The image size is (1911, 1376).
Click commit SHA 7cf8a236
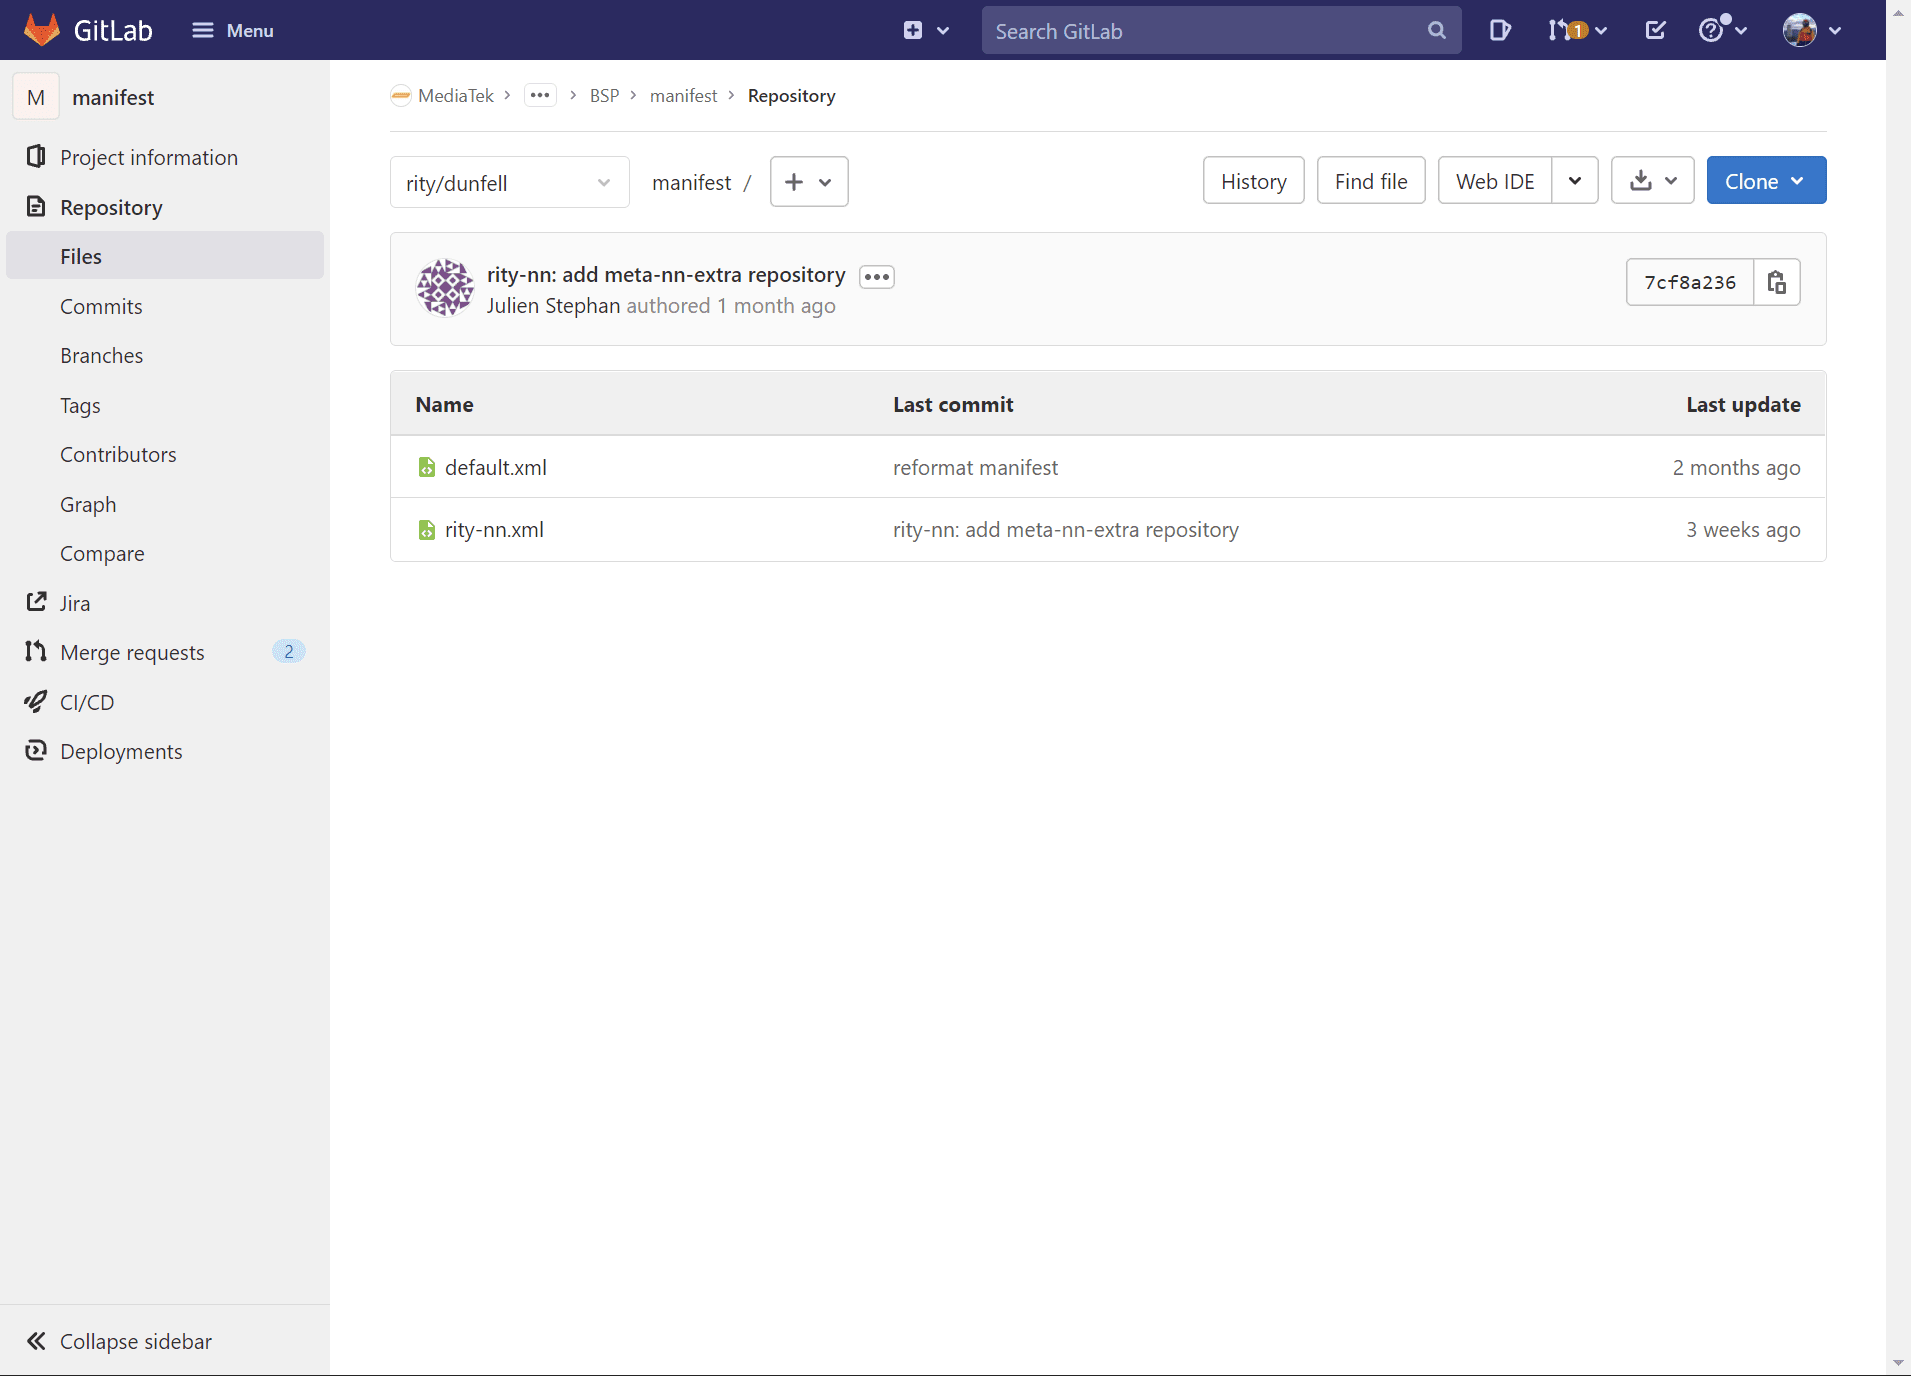coord(1689,282)
